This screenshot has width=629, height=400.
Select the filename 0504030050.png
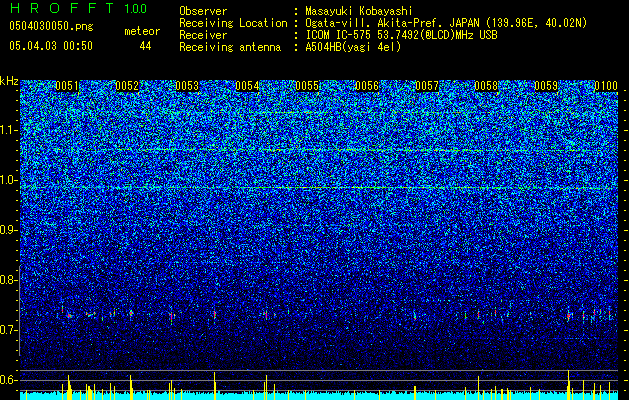51,26
